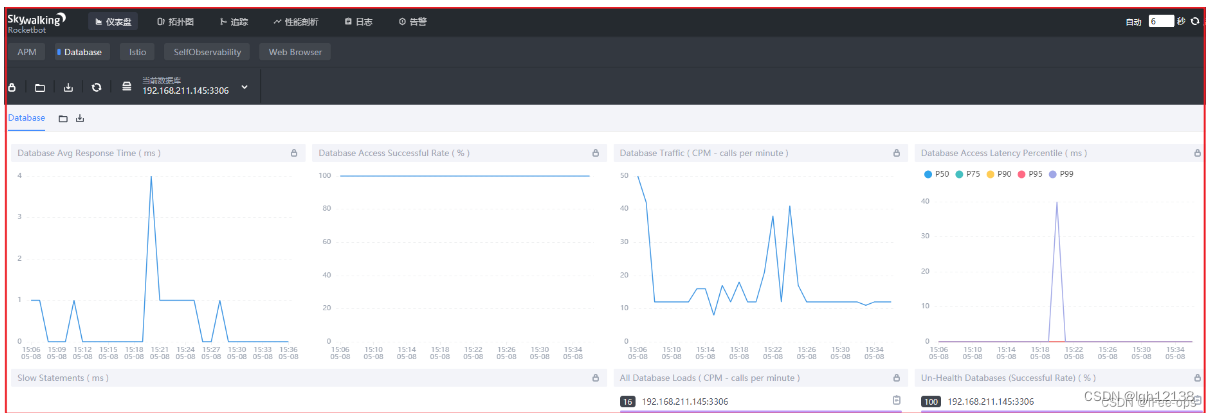The image size is (1209, 413).
Task: Open the 拓扑图 topology menu
Action: (x=176, y=22)
